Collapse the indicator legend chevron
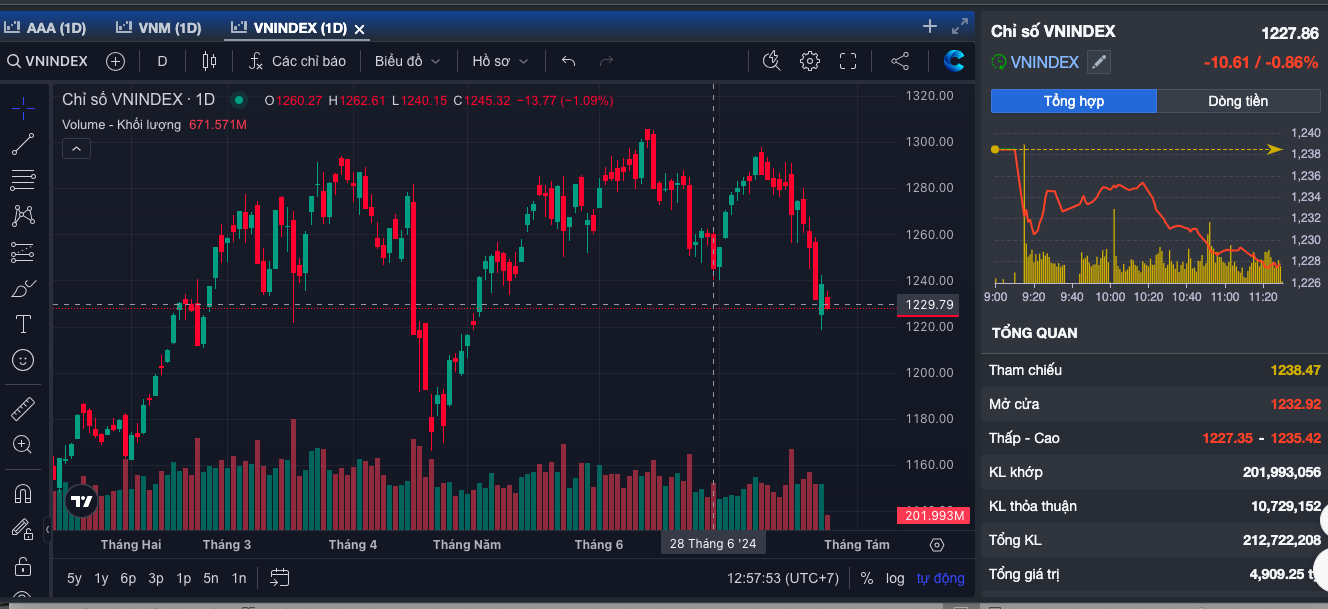Image resolution: width=1328 pixels, height=609 pixels. (x=77, y=149)
